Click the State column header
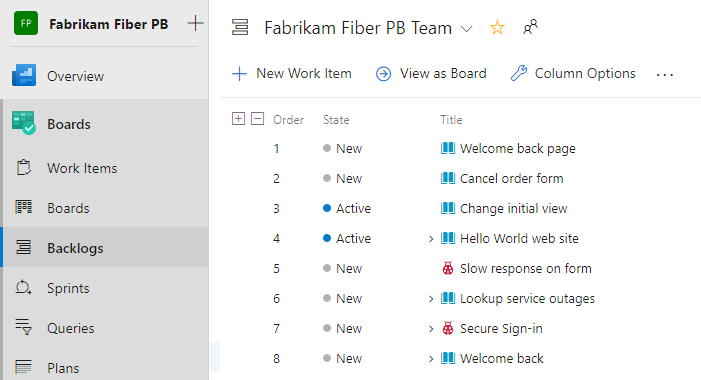The image size is (701, 380). pos(336,120)
